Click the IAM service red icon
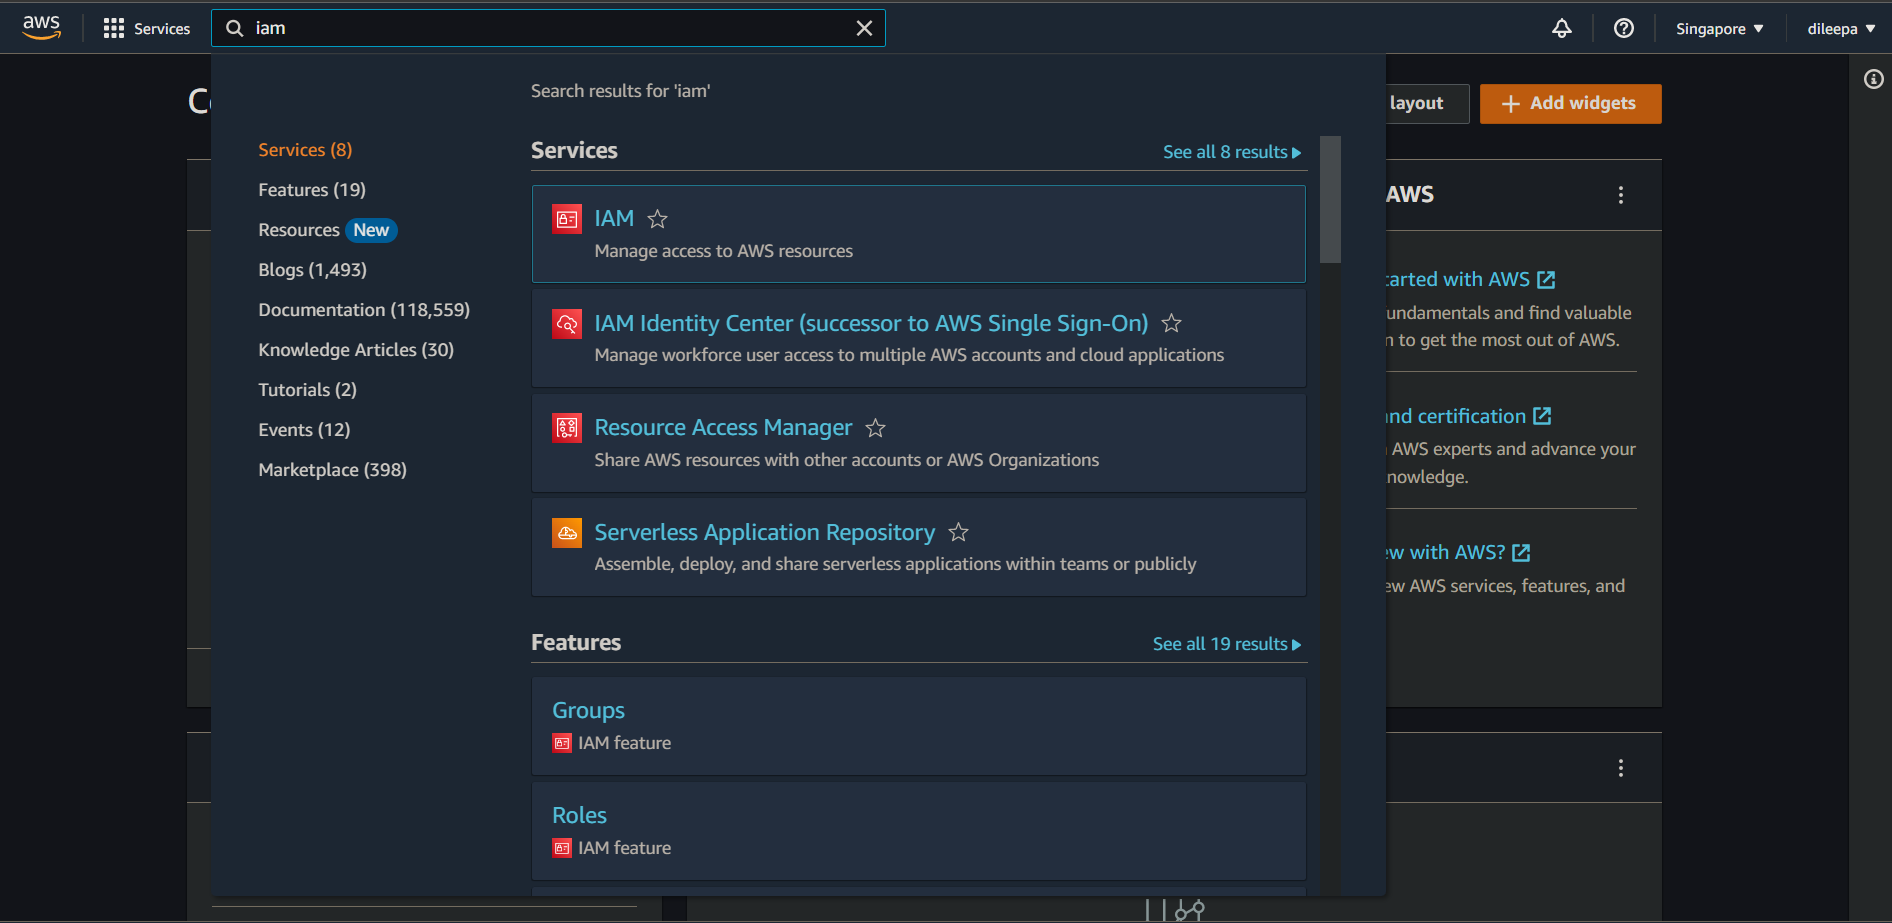 (x=567, y=219)
